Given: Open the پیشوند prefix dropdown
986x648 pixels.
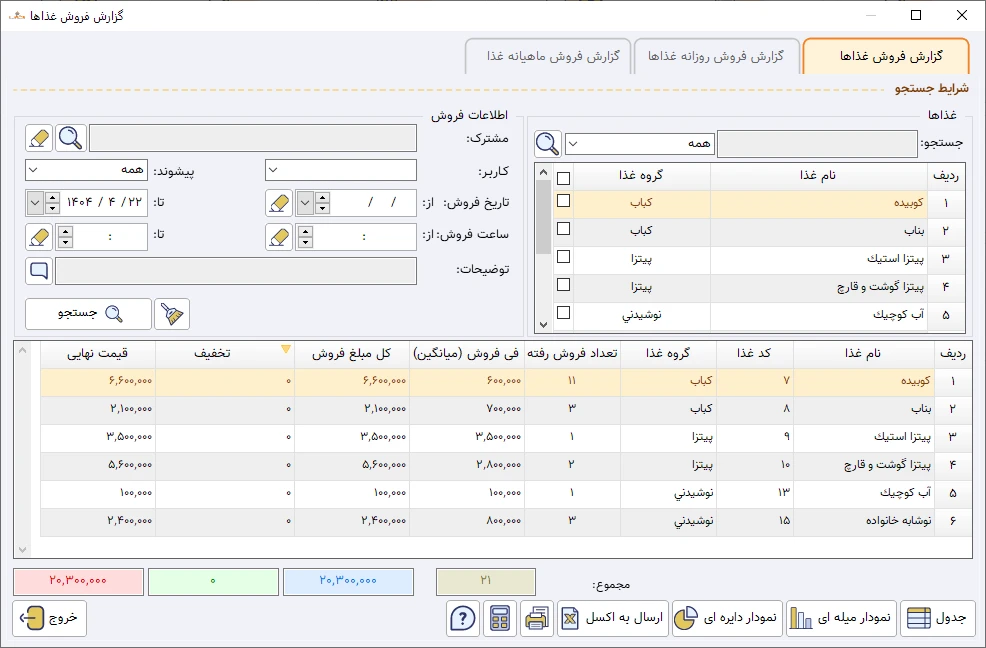Looking at the screenshot, I should [87, 170].
